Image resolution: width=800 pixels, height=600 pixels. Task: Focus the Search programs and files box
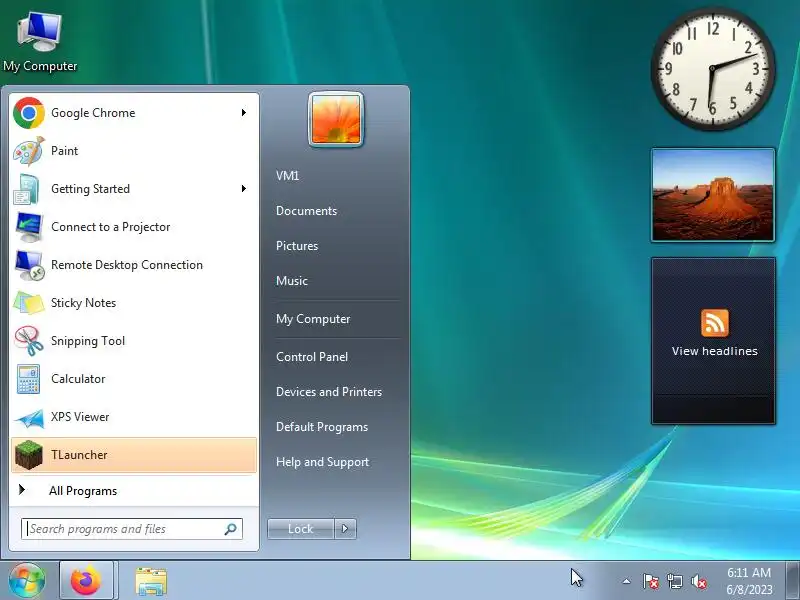pos(132,529)
